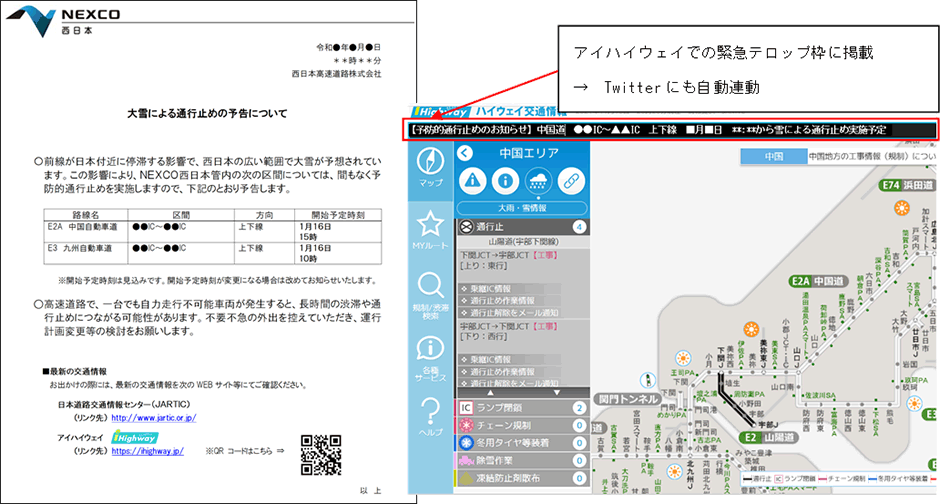
Task: Click the Highway badge in the notice document
Action: (x=135, y=437)
